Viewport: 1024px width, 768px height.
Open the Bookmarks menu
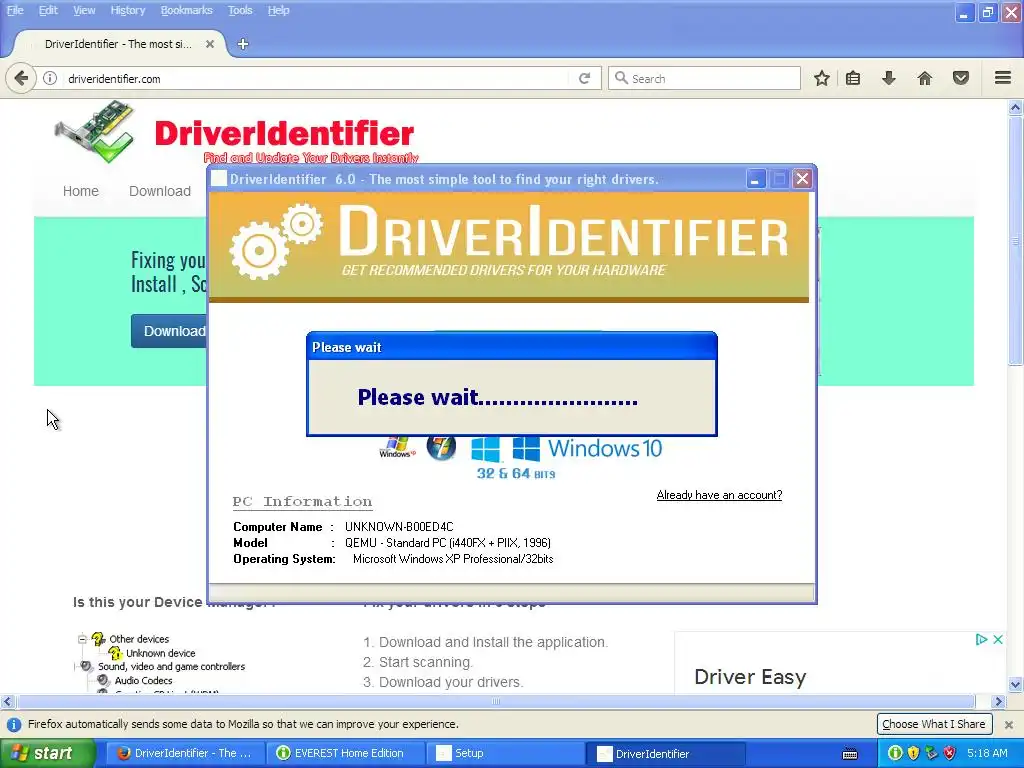186,10
